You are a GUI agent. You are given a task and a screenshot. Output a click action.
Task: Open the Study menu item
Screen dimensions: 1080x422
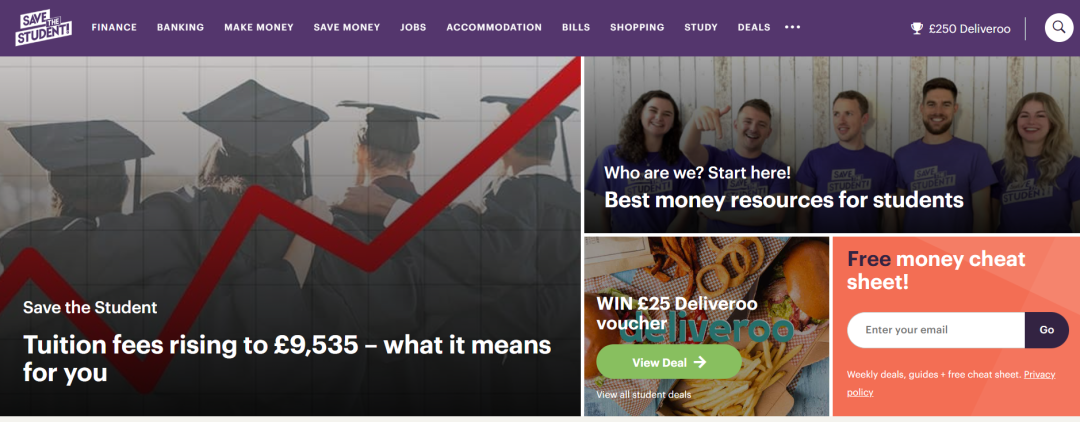point(701,28)
